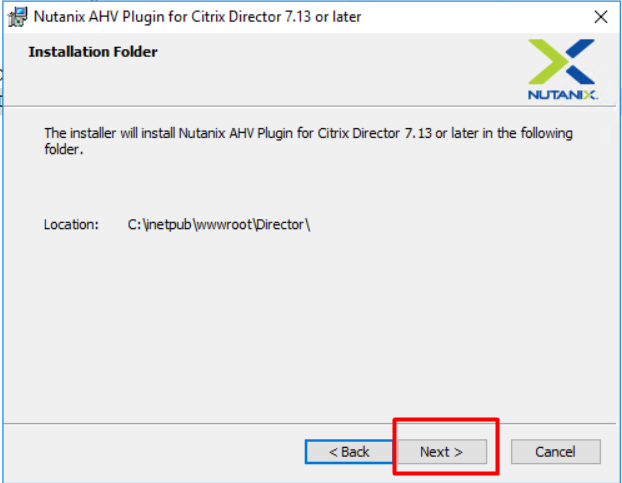Close the Nutanix AHV Plugin installer window
Viewport: 622px width, 483px height.
[601, 17]
